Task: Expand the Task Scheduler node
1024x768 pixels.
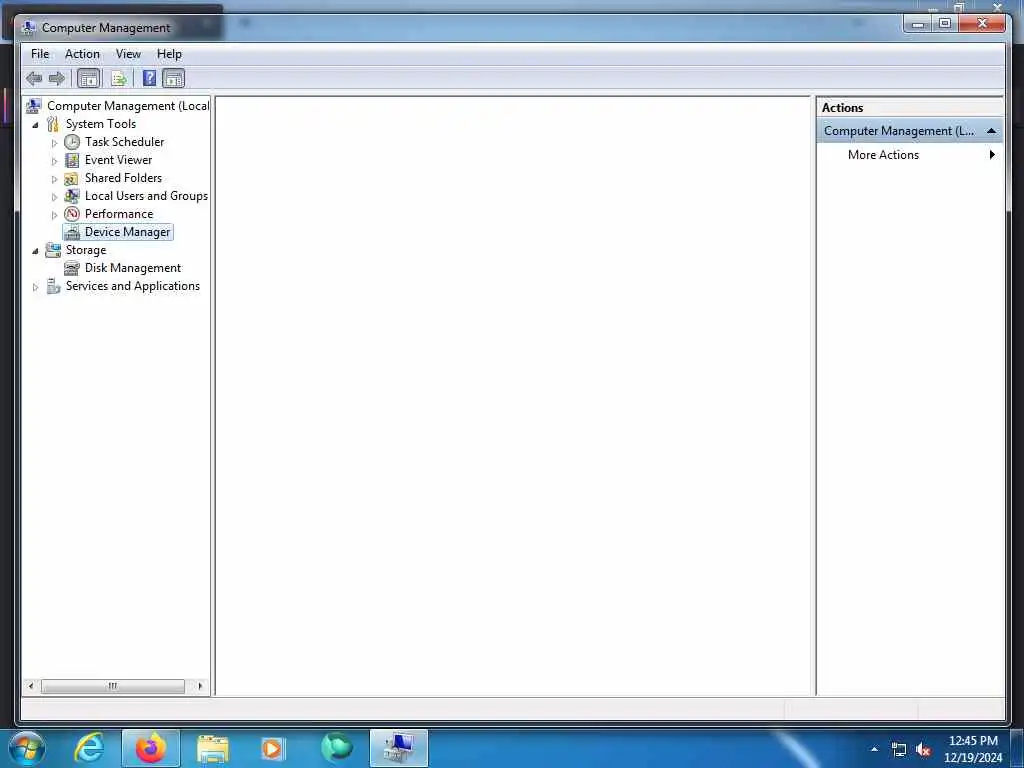Action: click(x=54, y=142)
